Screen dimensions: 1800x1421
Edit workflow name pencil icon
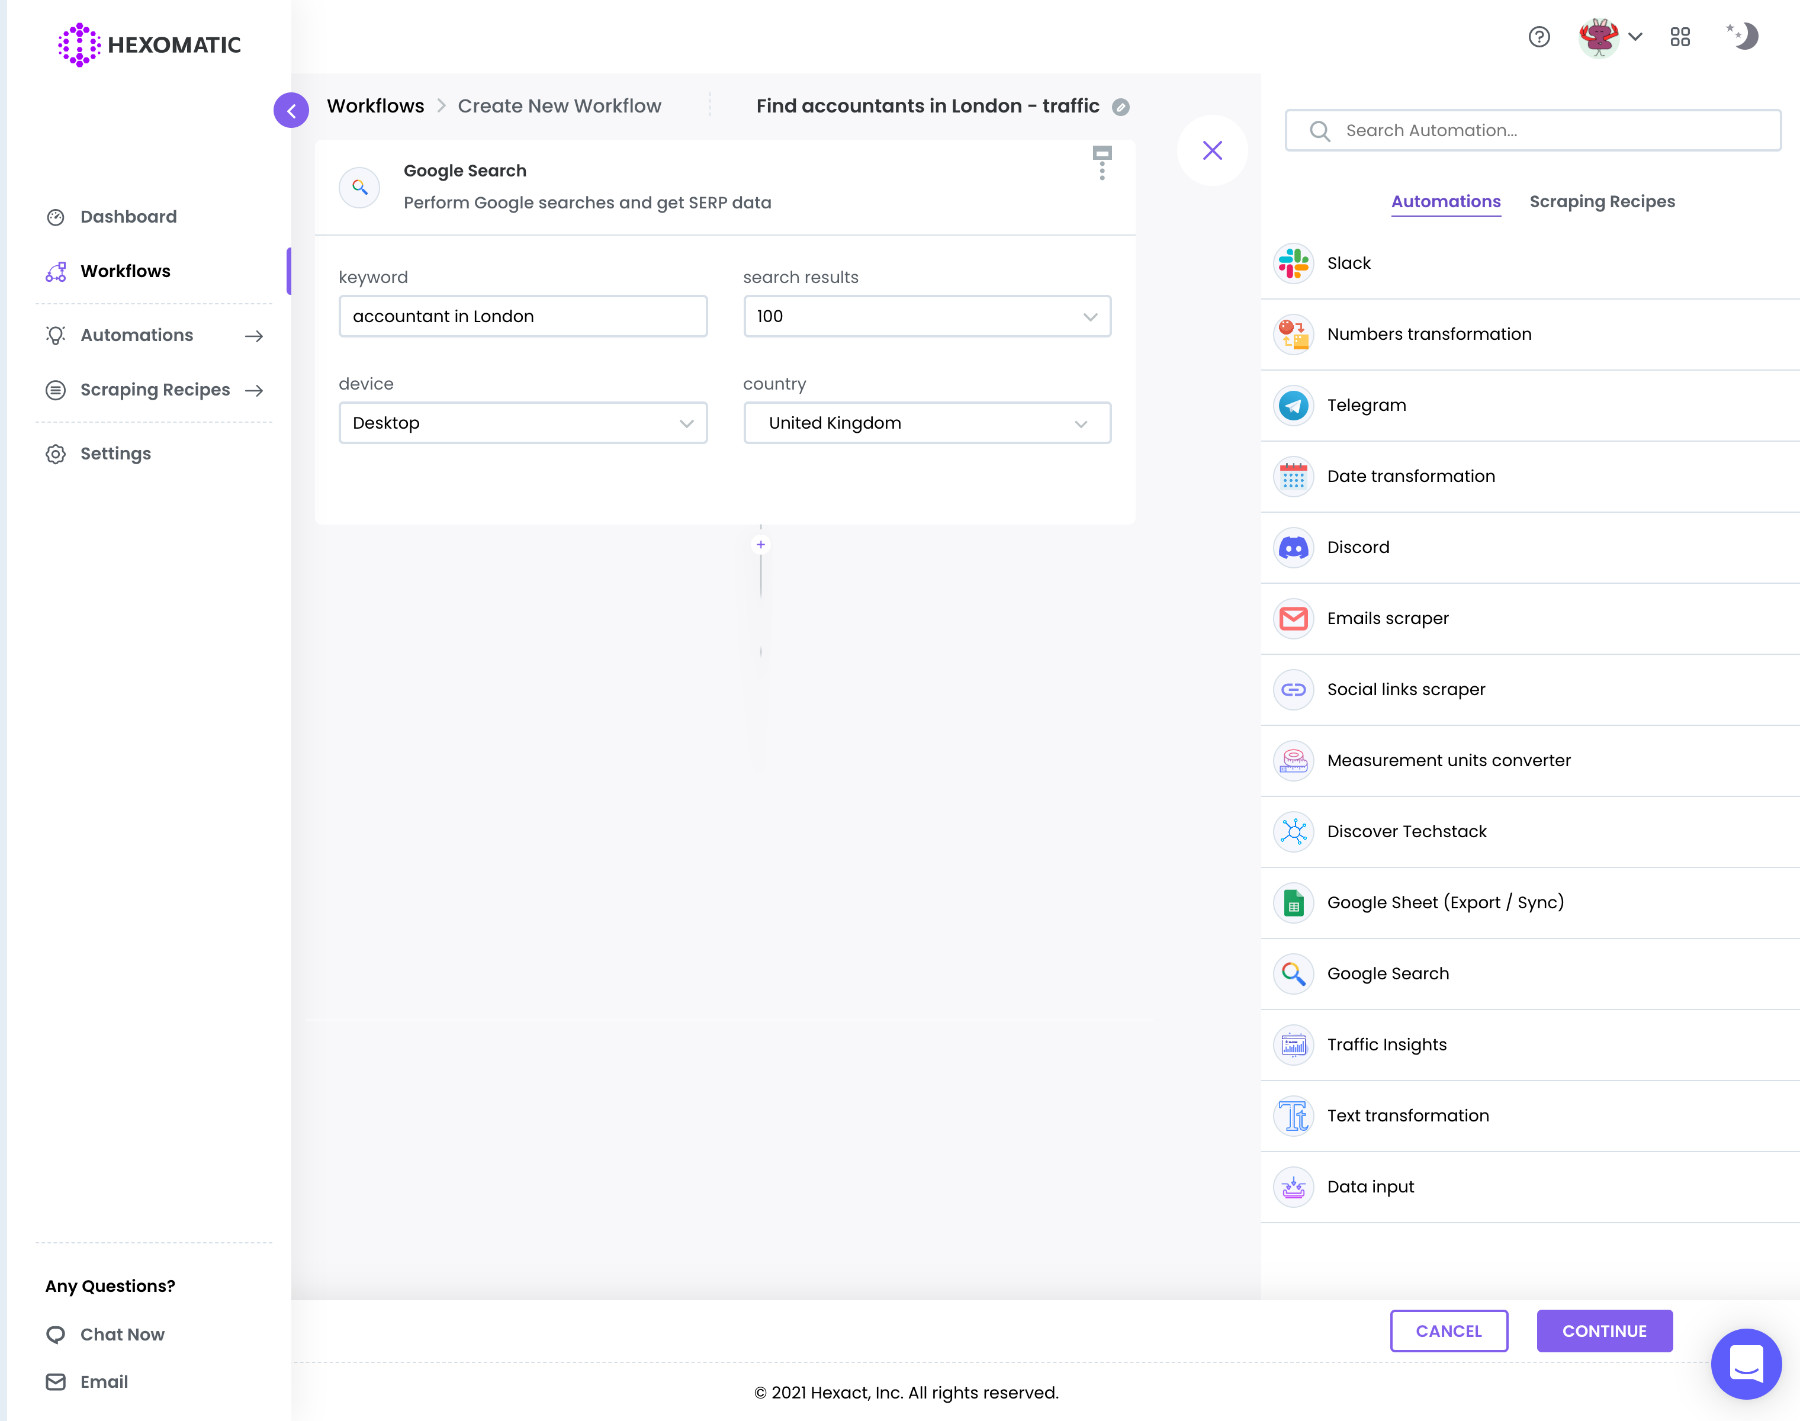tap(1121, 107)
